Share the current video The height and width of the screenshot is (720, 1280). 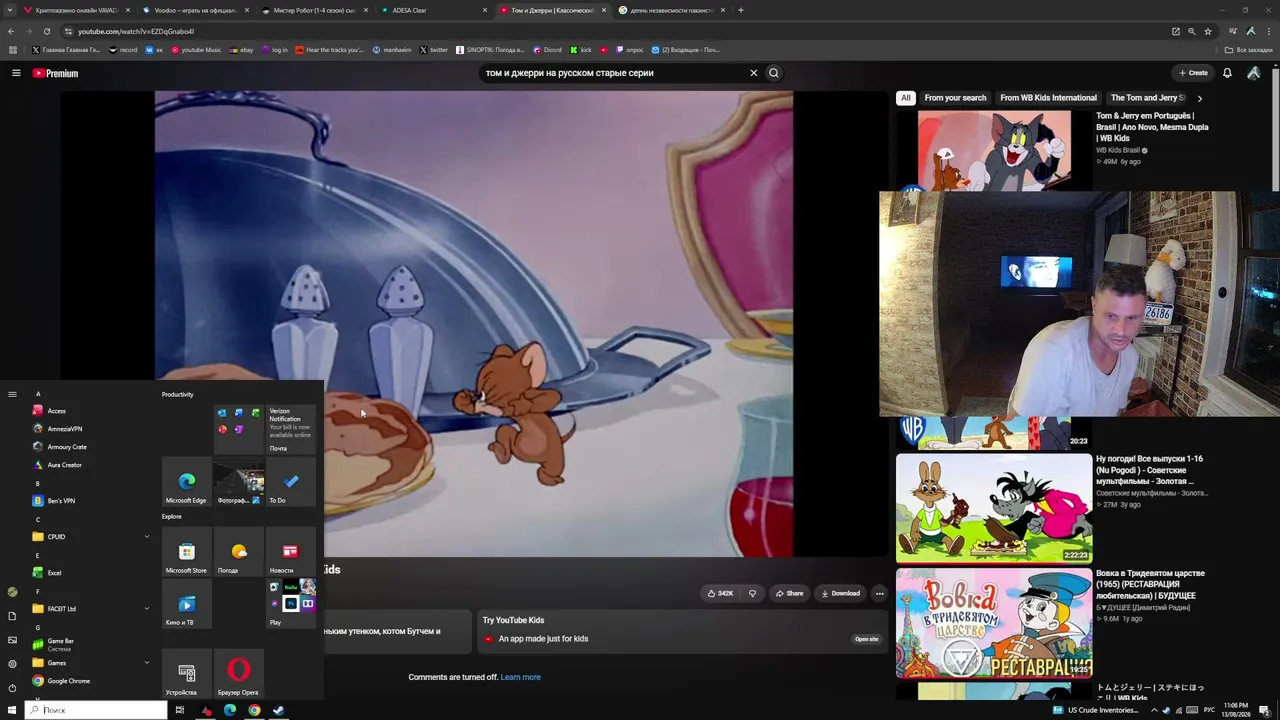pyautogui.click(x=790, y=593)
